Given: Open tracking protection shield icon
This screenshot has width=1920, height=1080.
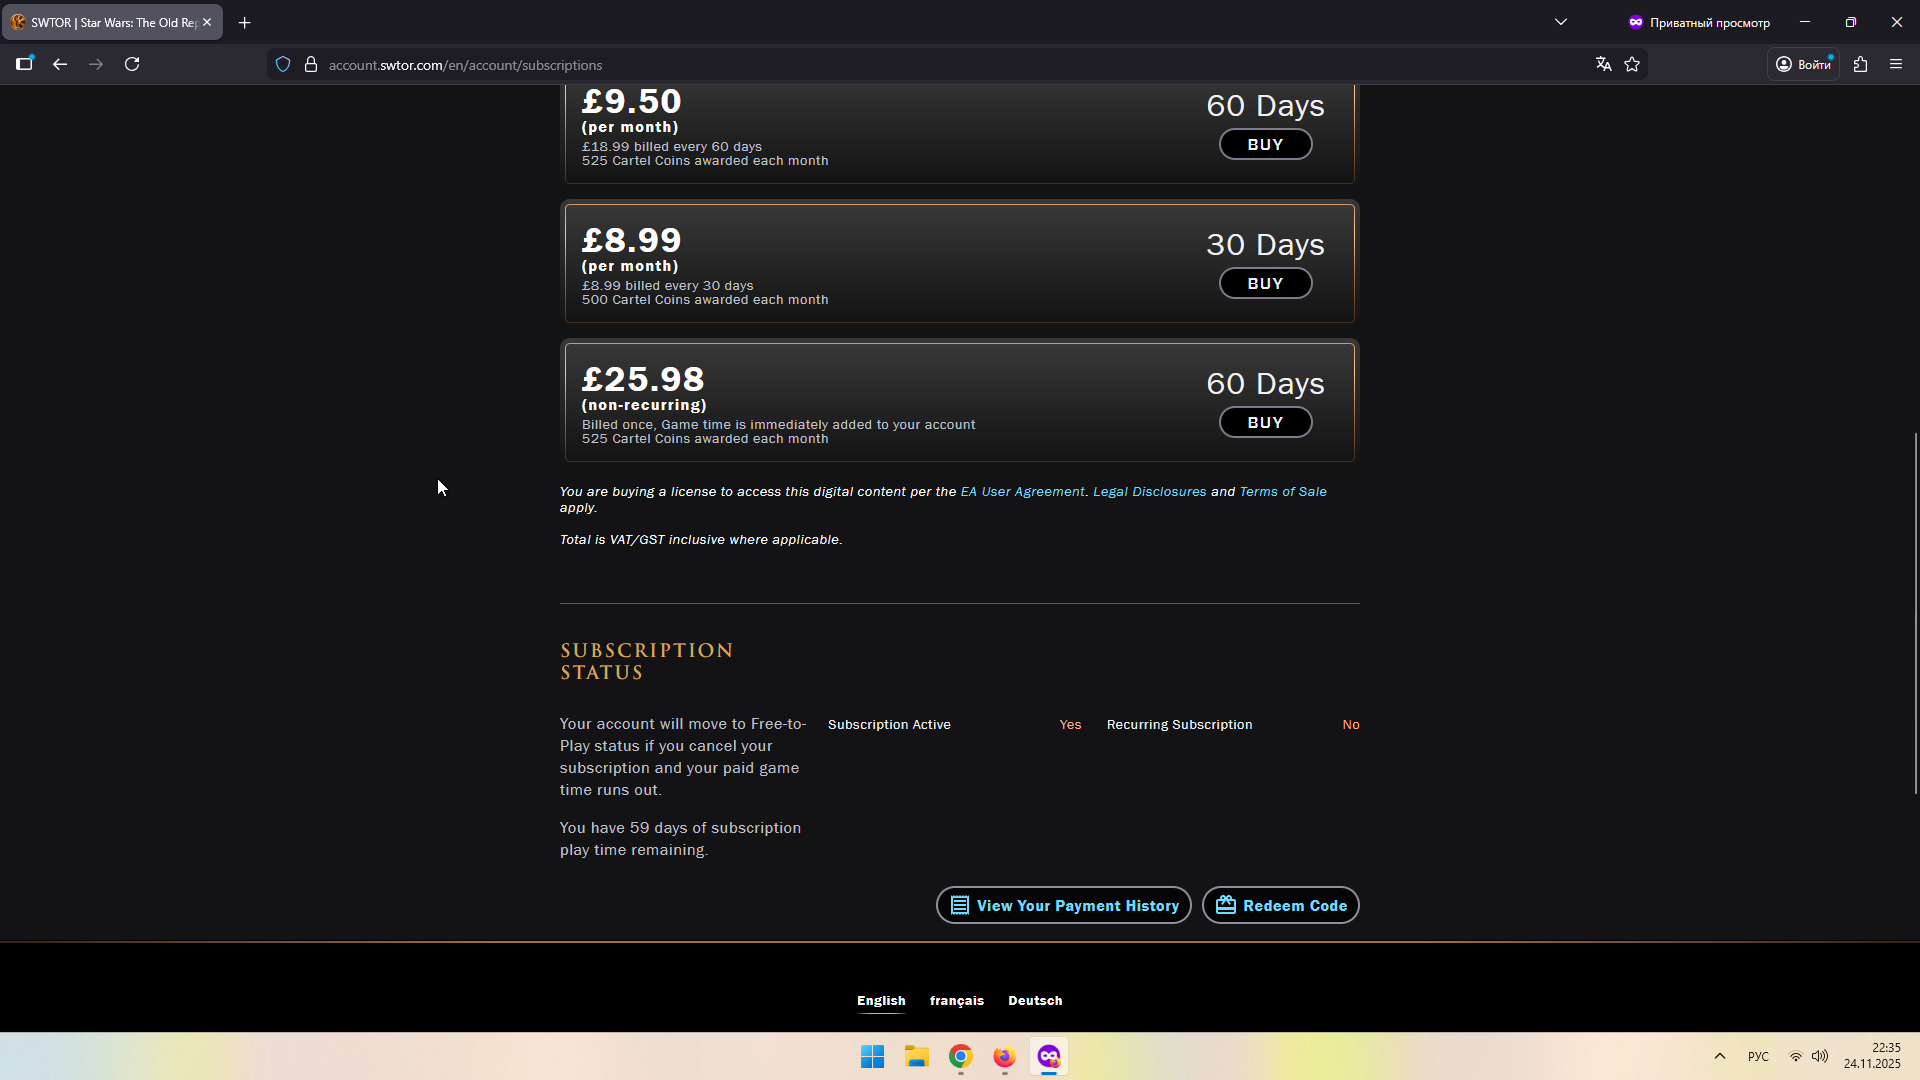Looking at the screenshot, I should tap(283, 64).
